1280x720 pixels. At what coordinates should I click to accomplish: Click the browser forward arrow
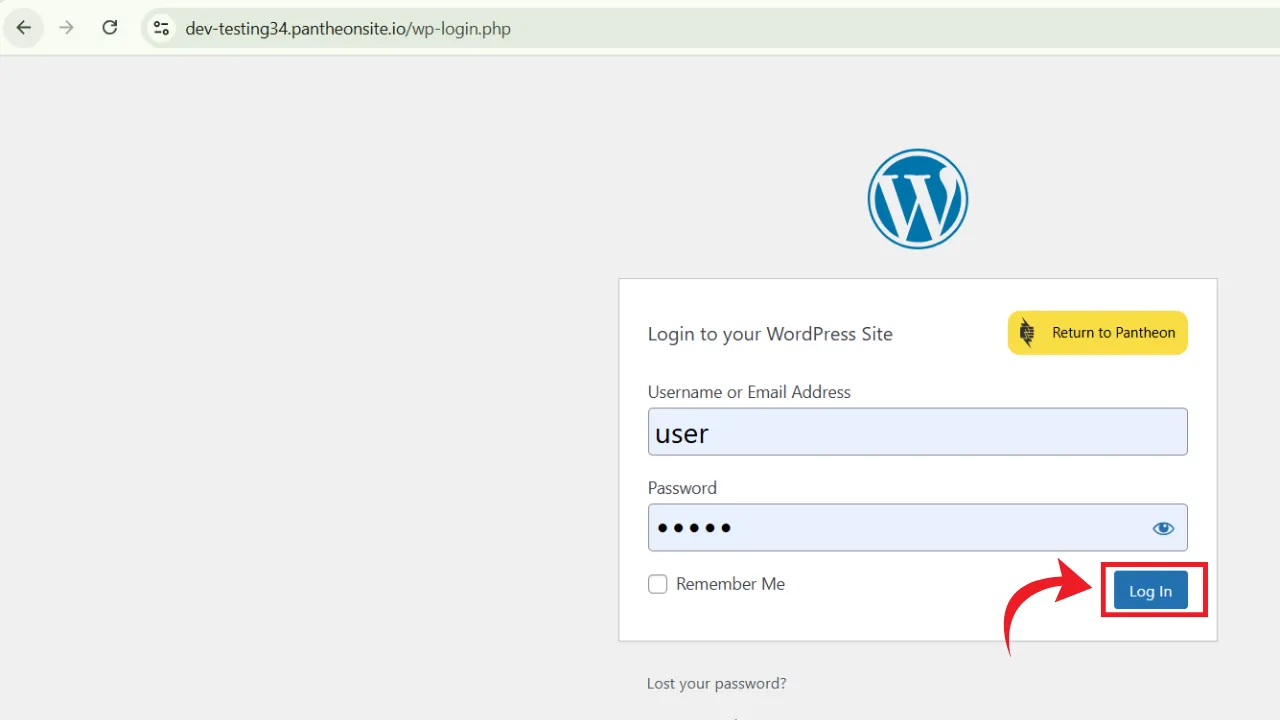point(67,28)
